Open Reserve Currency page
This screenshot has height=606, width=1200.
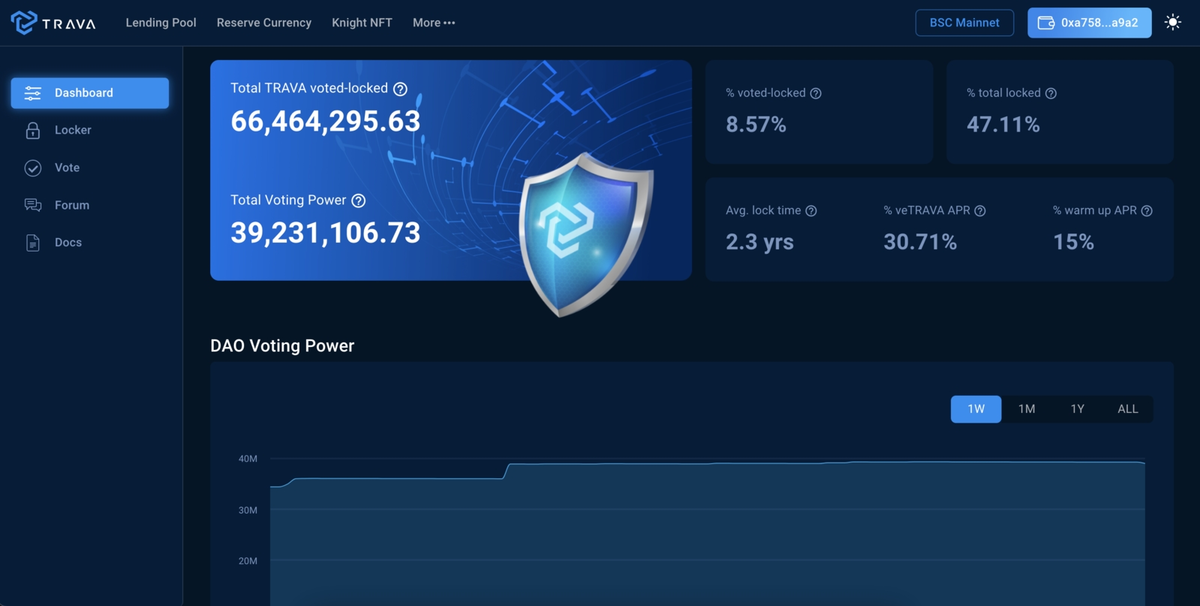click(264, 22)
